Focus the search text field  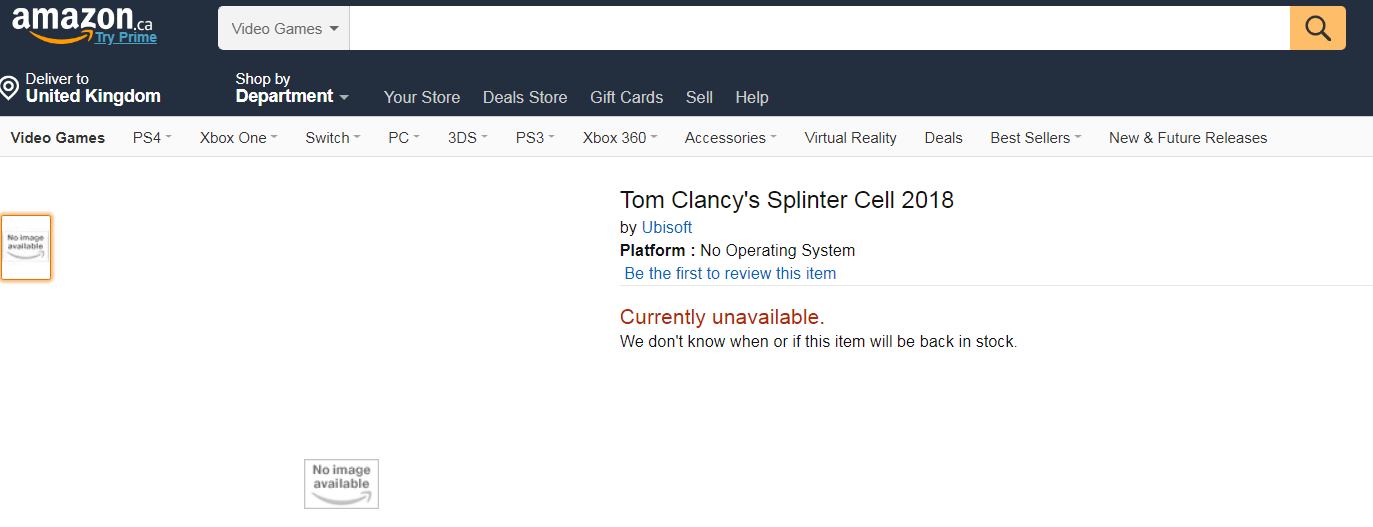click(820, 28)
